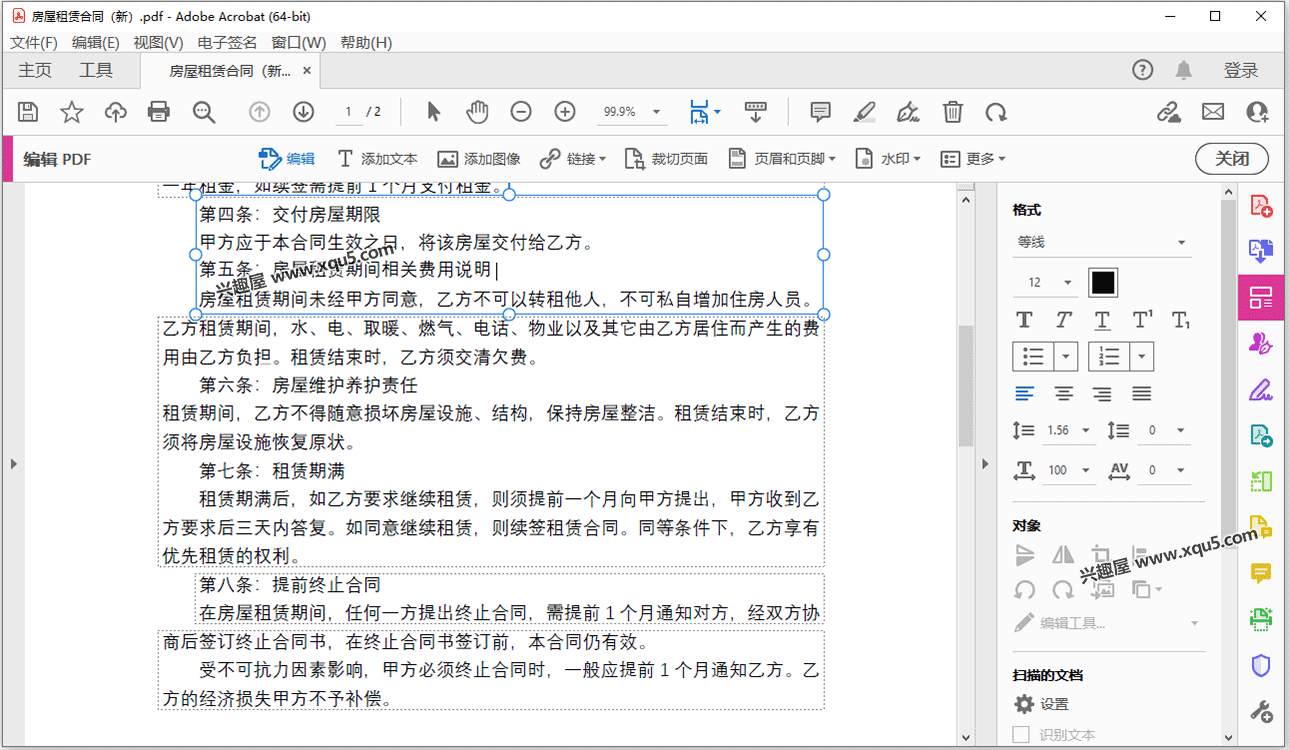
Task: Enable the recognize text checkbox
Action: point(1021,735)
